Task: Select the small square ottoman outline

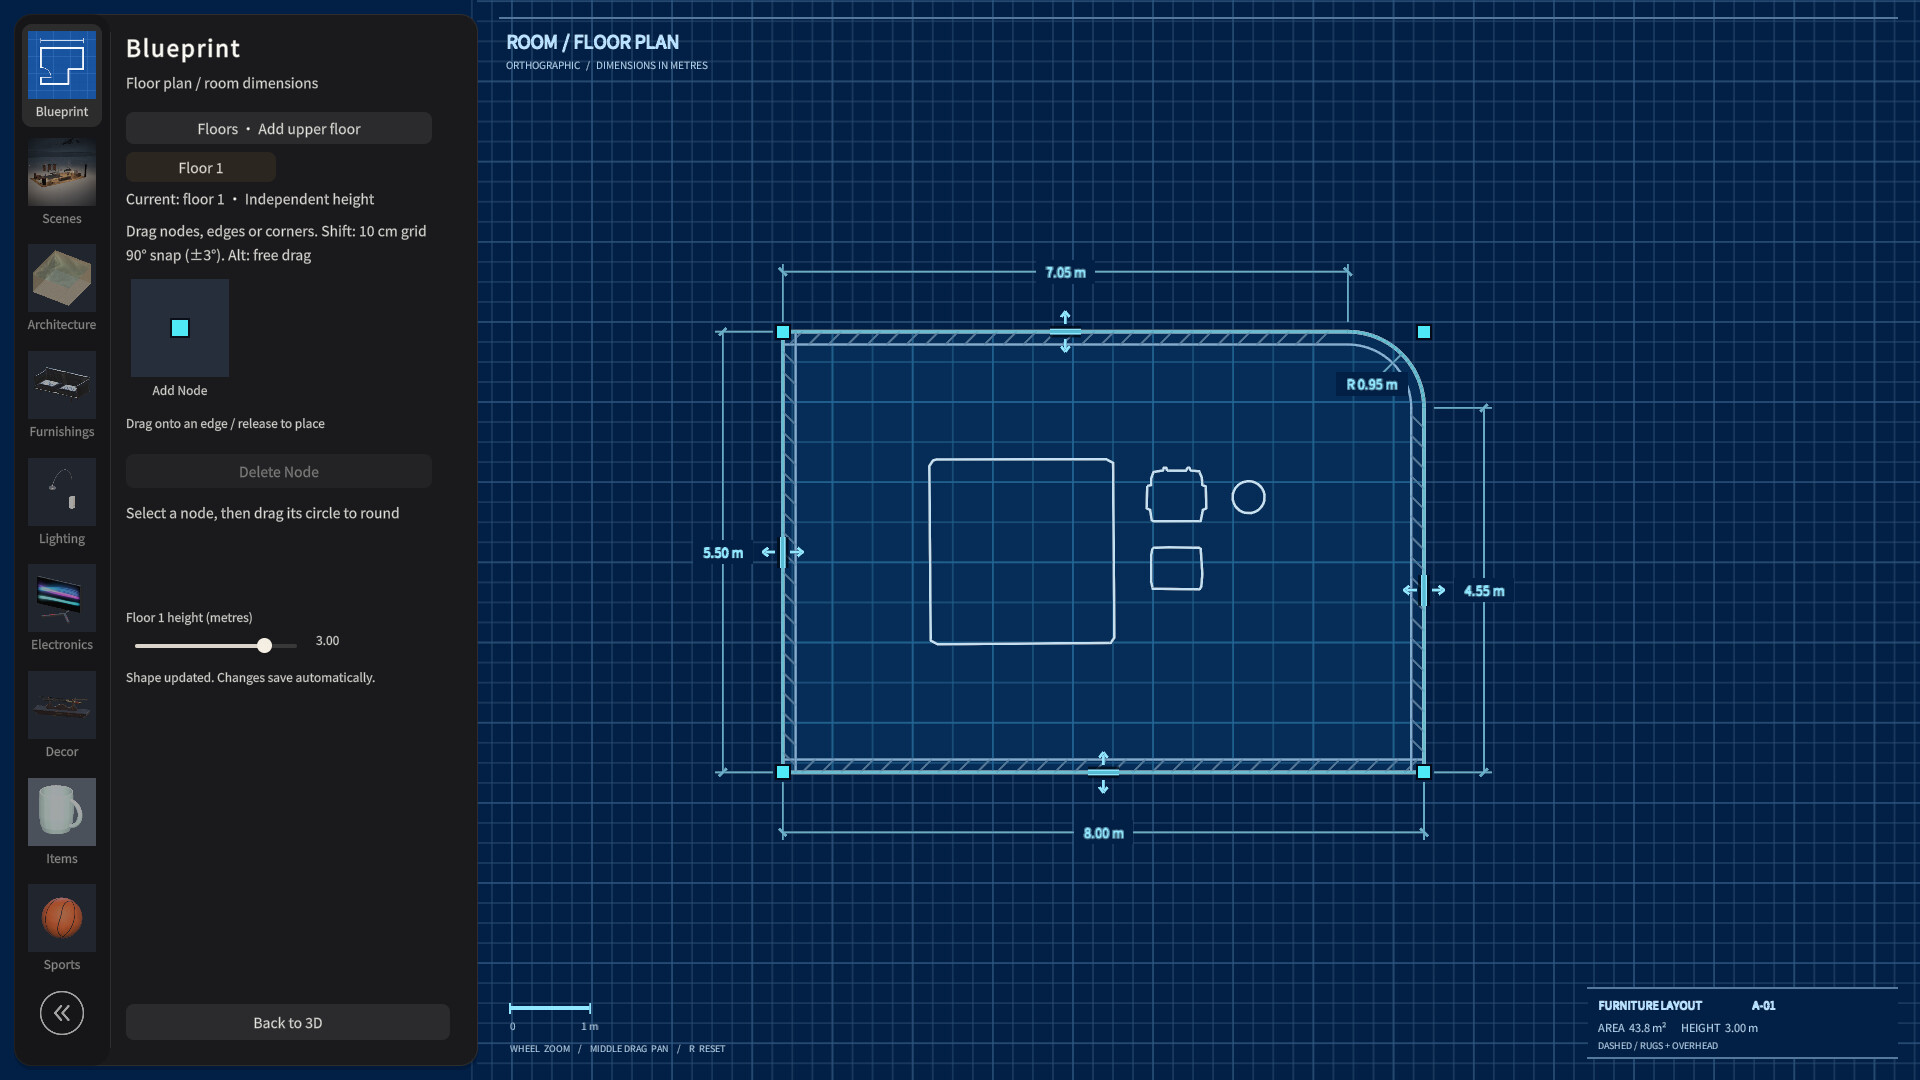Action: [1176, 569]
